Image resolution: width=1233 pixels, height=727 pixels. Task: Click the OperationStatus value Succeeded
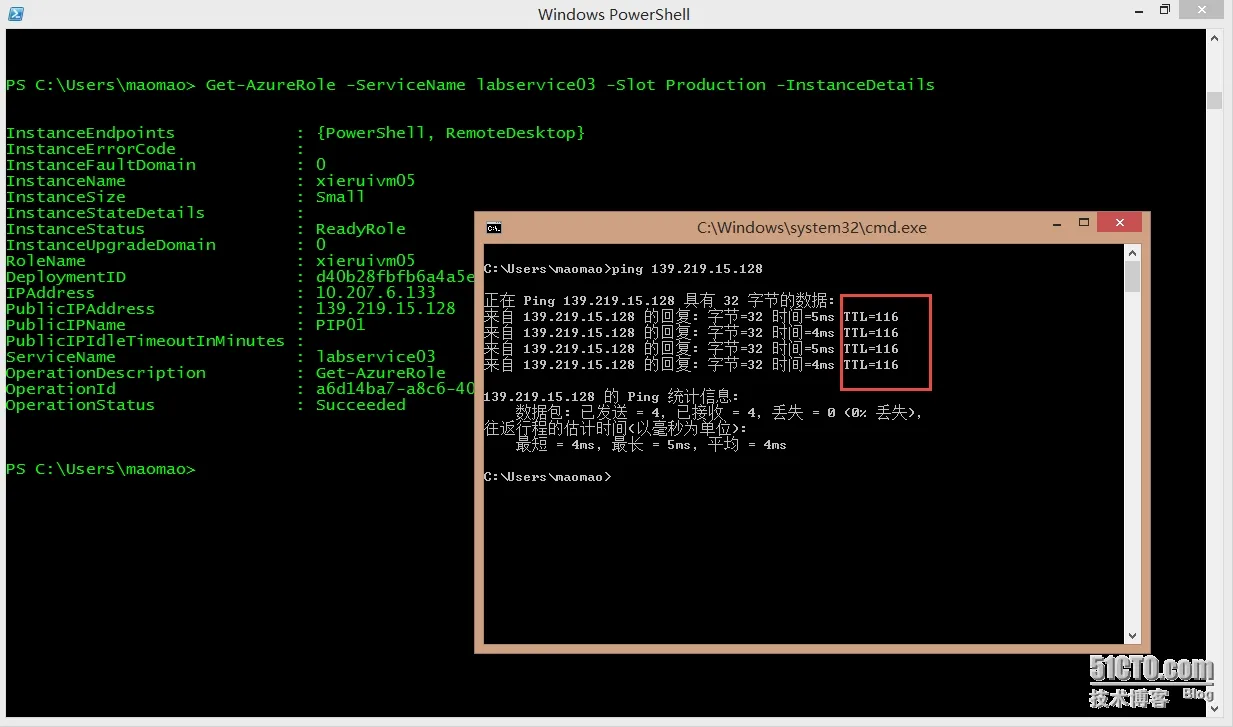pyautogui.click(x=360, y=405)
